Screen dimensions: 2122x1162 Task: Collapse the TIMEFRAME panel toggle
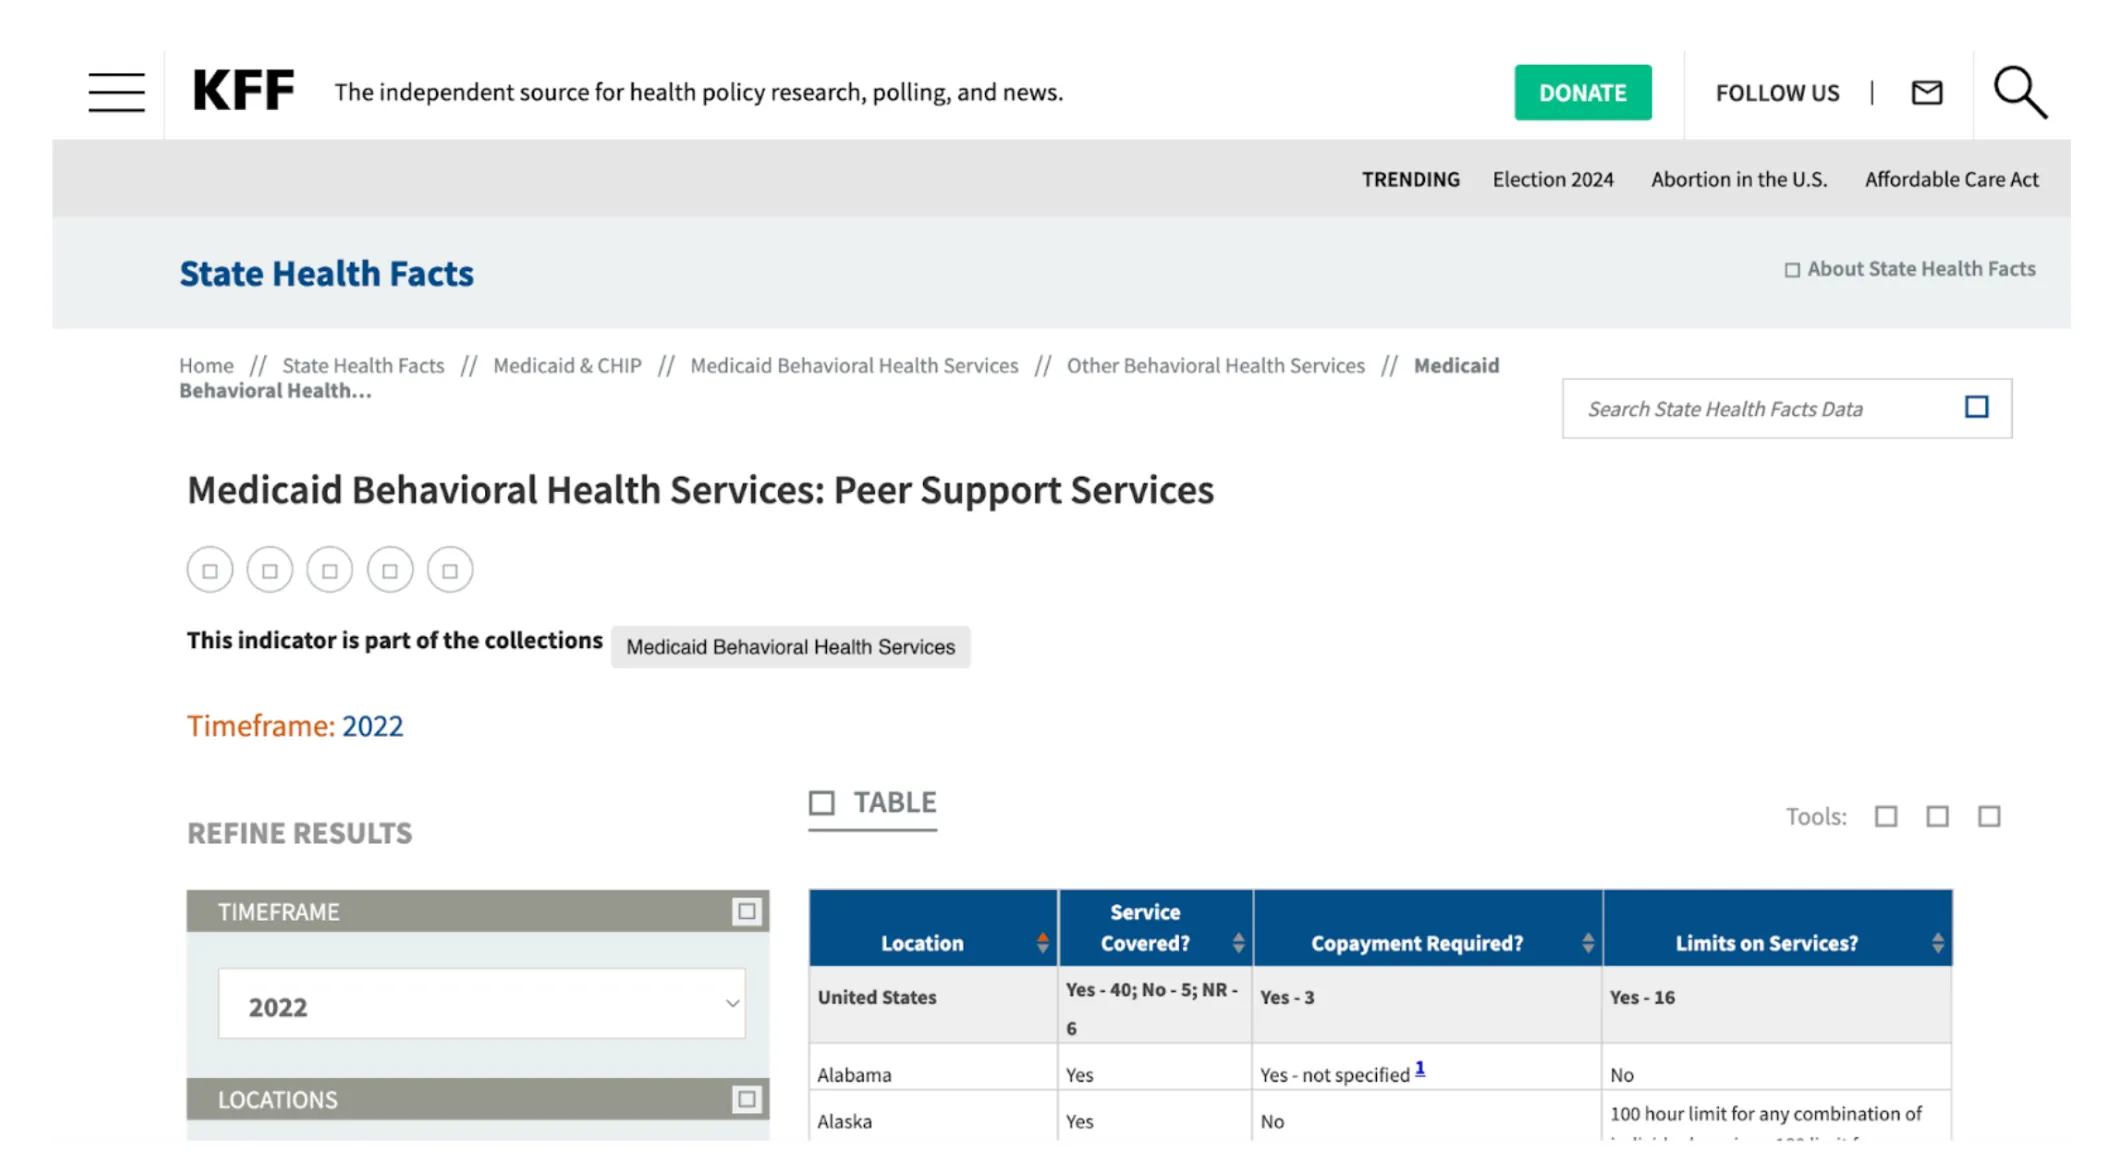[746, 911]
